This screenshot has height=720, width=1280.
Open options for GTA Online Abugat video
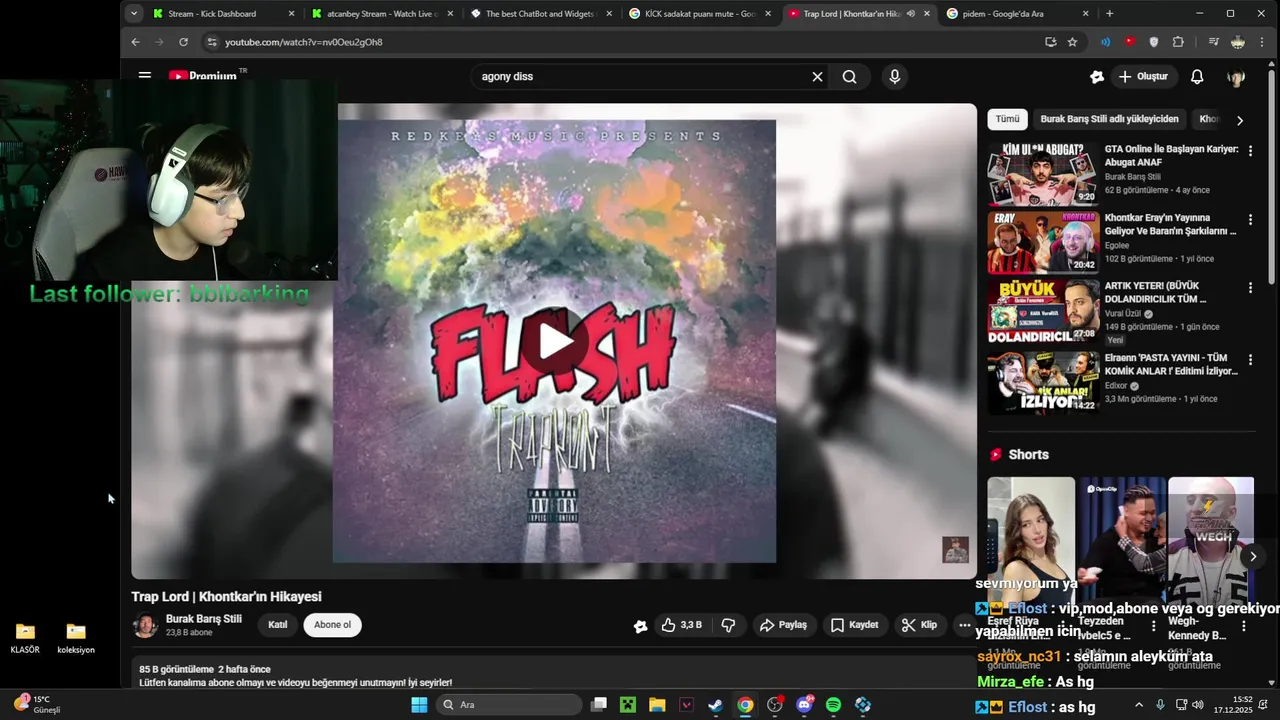(1250, 150)
